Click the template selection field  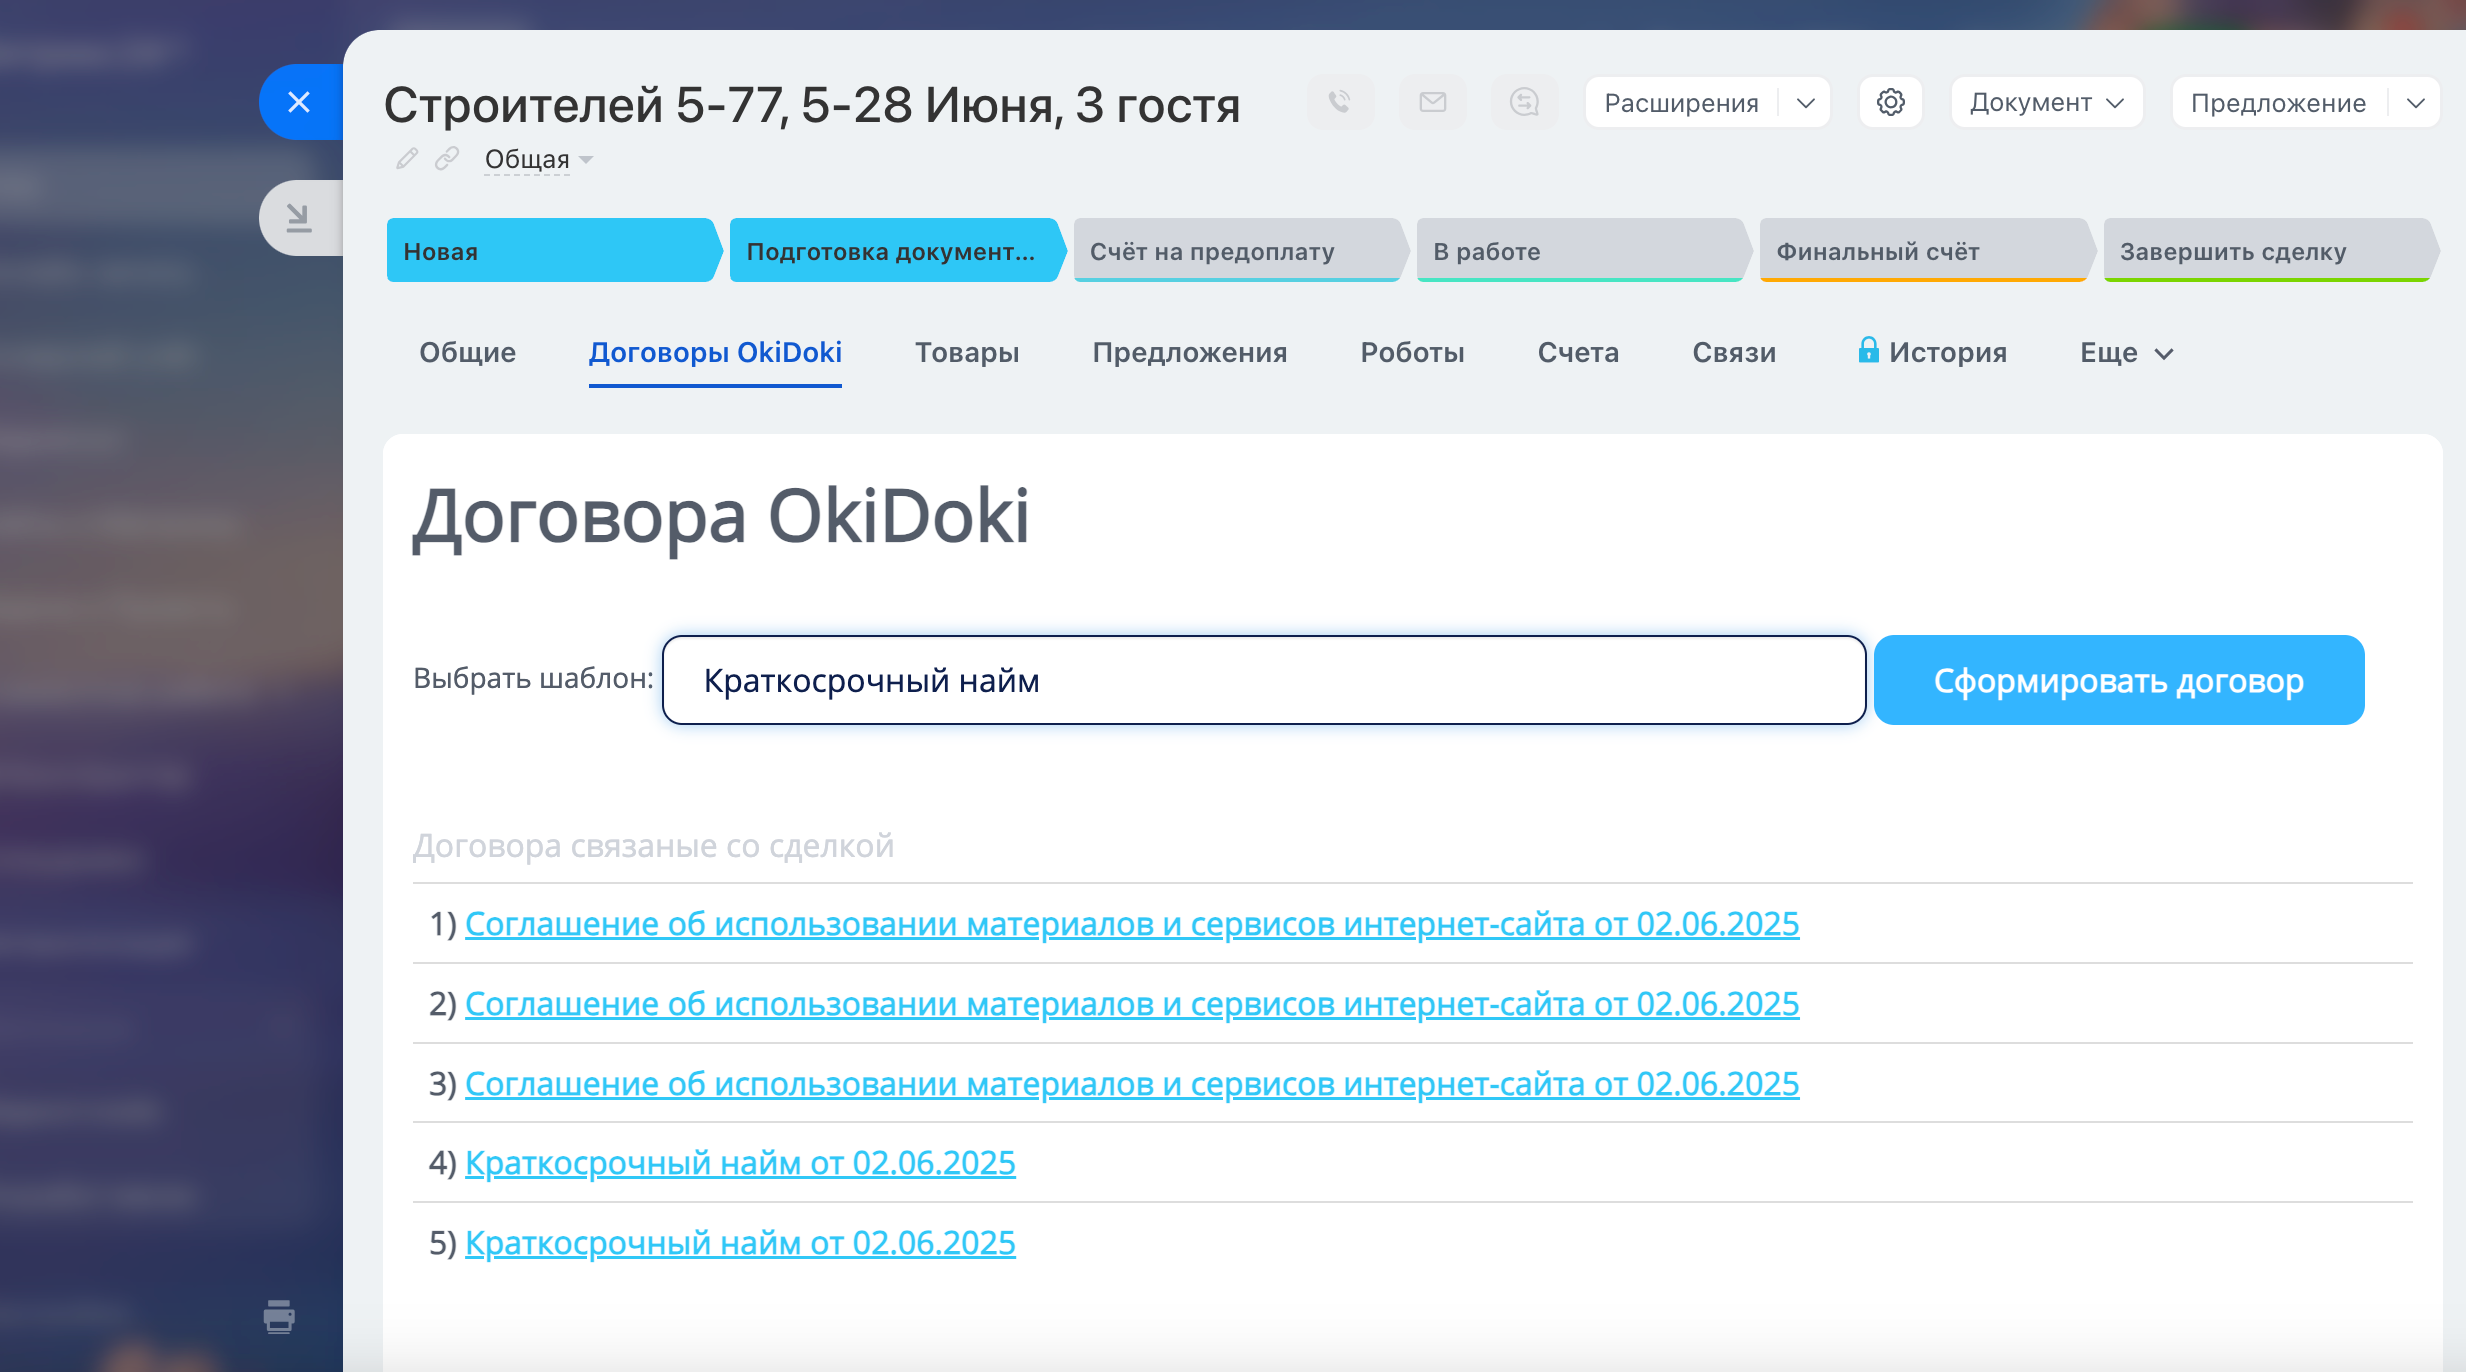[1263, 680]
